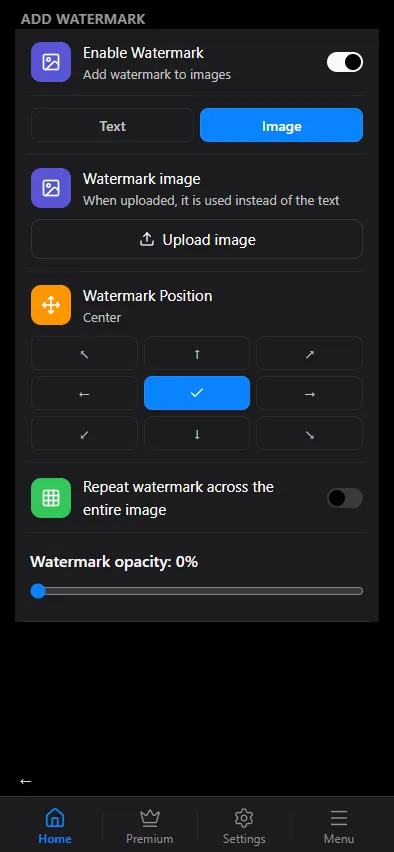
Task: Open Premium tab in bottom navigation
Action: pyautogui.click(x=149, y=826)
